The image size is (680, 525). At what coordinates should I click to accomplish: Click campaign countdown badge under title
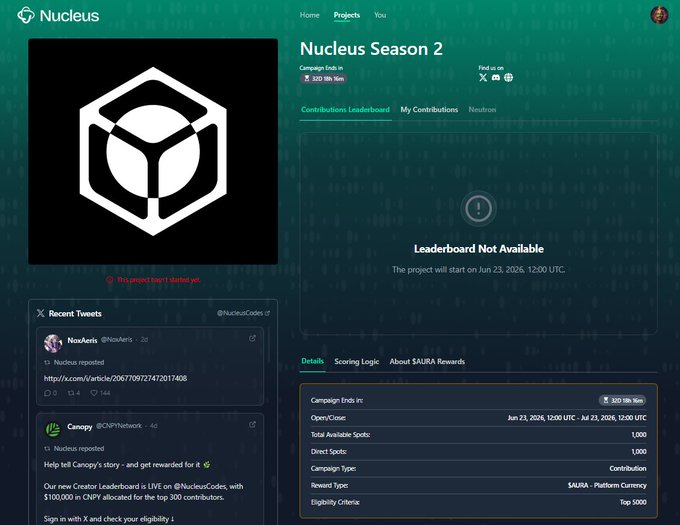coord(324,78)
